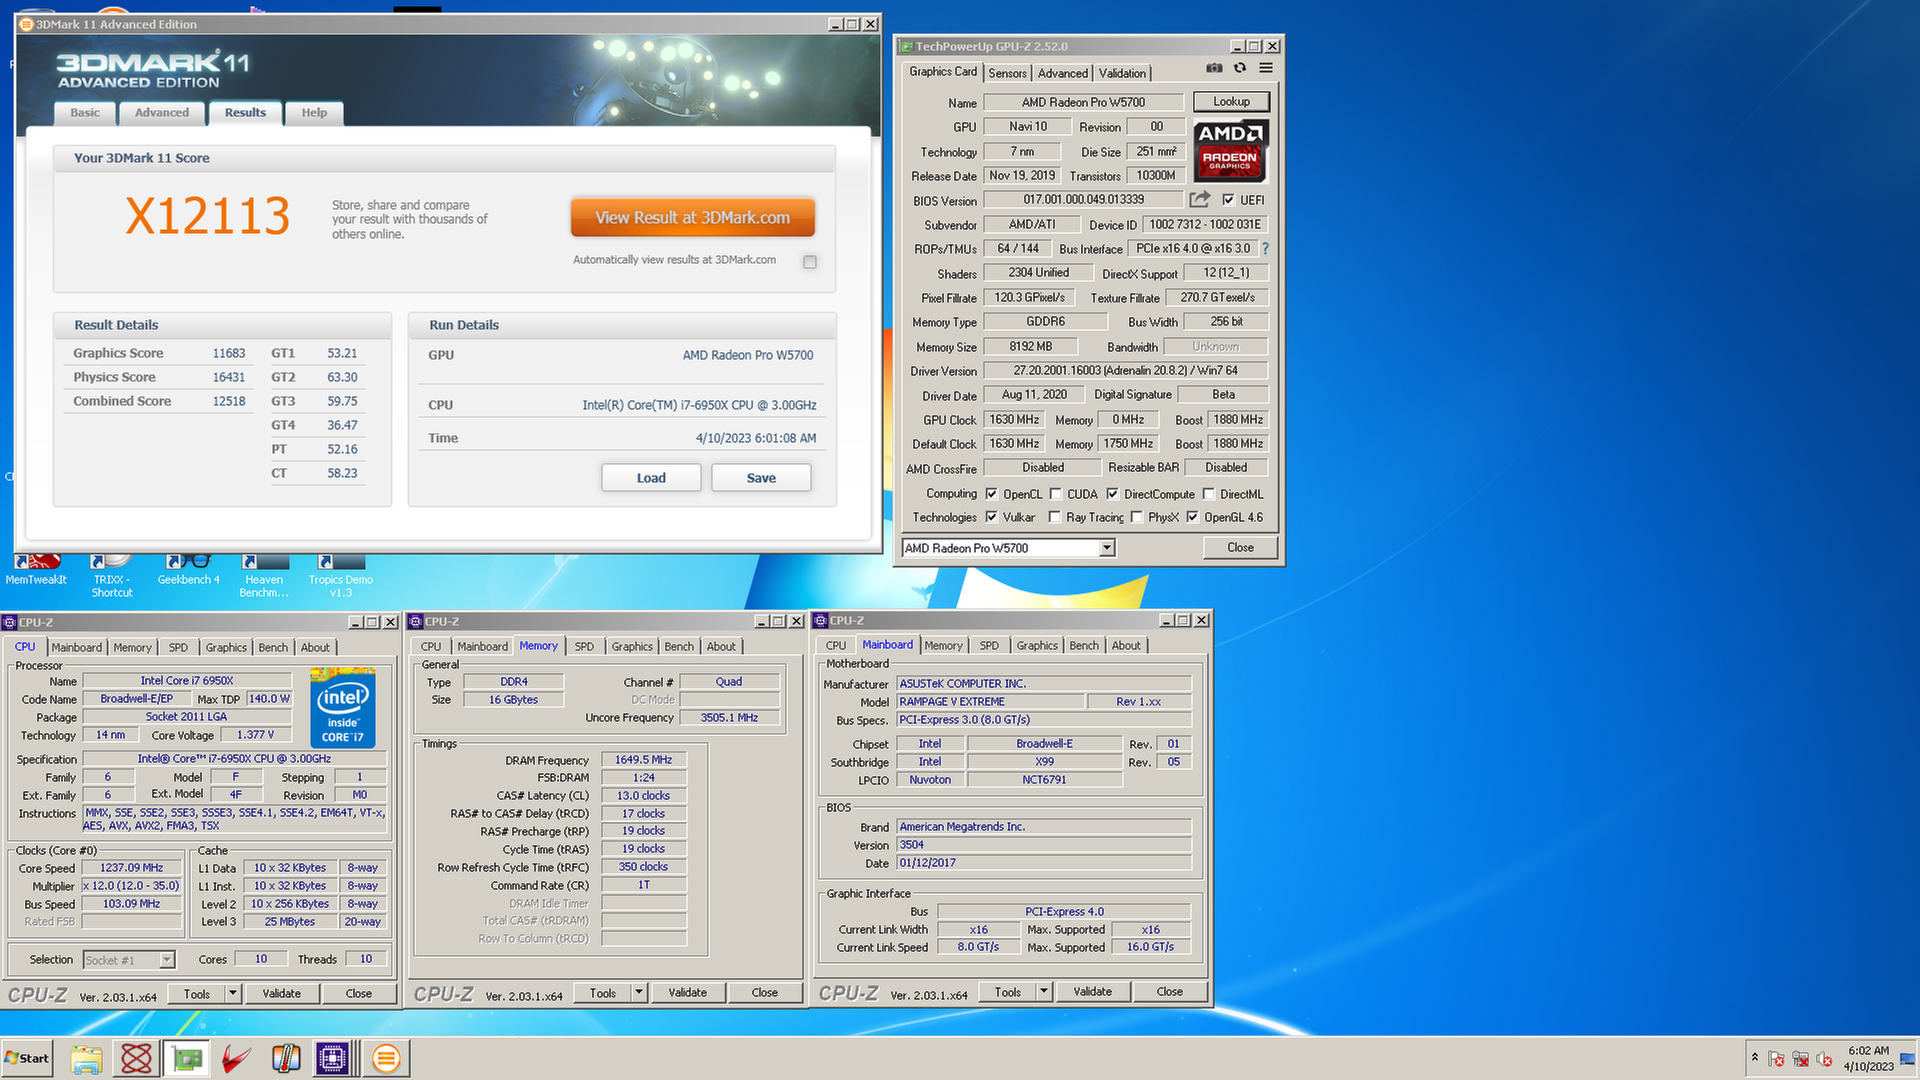Open the Graphics tab in the CPU CPU-Z window
1920x1080 pixels.
pyautogui.click(x=226, y=647)
